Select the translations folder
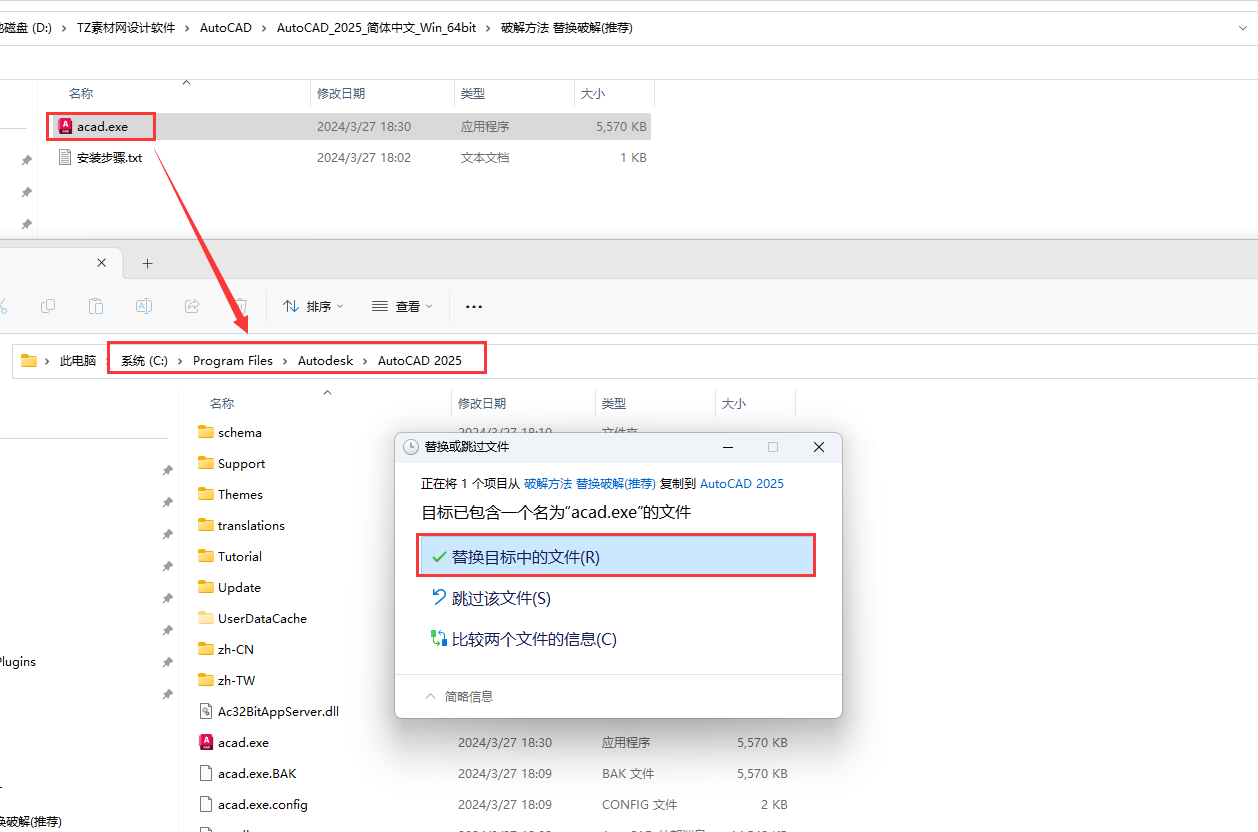Image resolution: width=1258 pixels, height=832 pixels. 251,525
